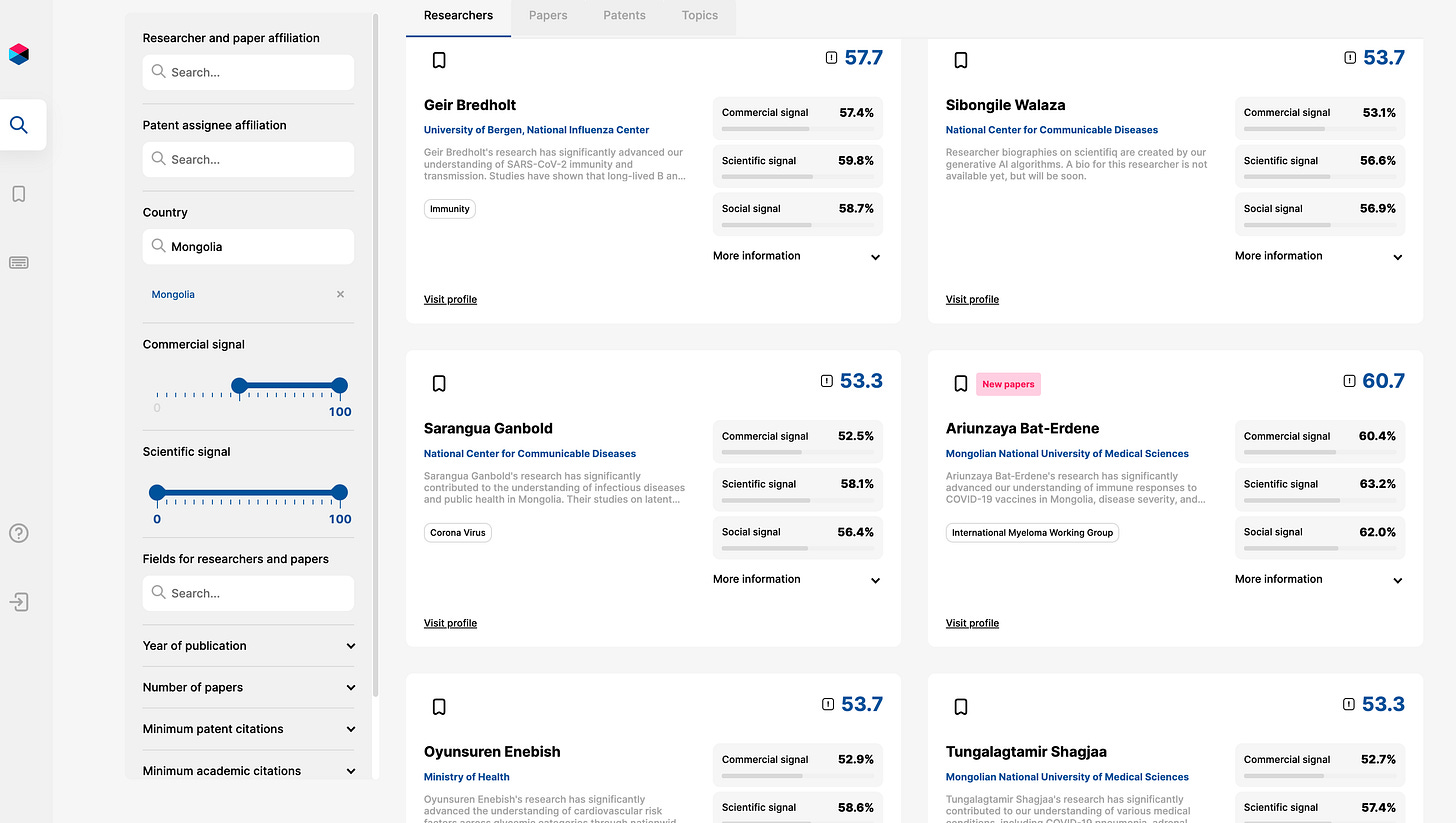This screenshot has width=1456, height=823.
Task: Expand More information for Sarangua Ganbold
Action: click(x=798, y=579)
